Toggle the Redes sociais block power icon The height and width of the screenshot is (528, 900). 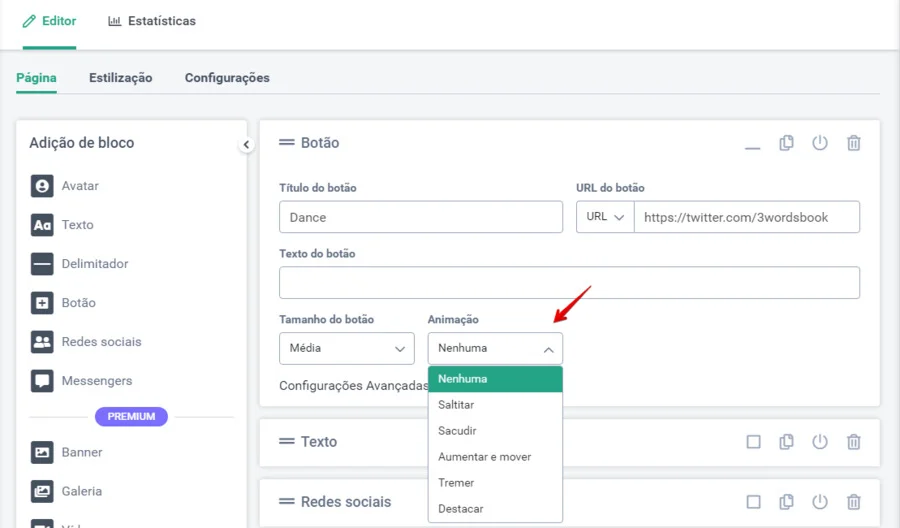pos(820,502)
